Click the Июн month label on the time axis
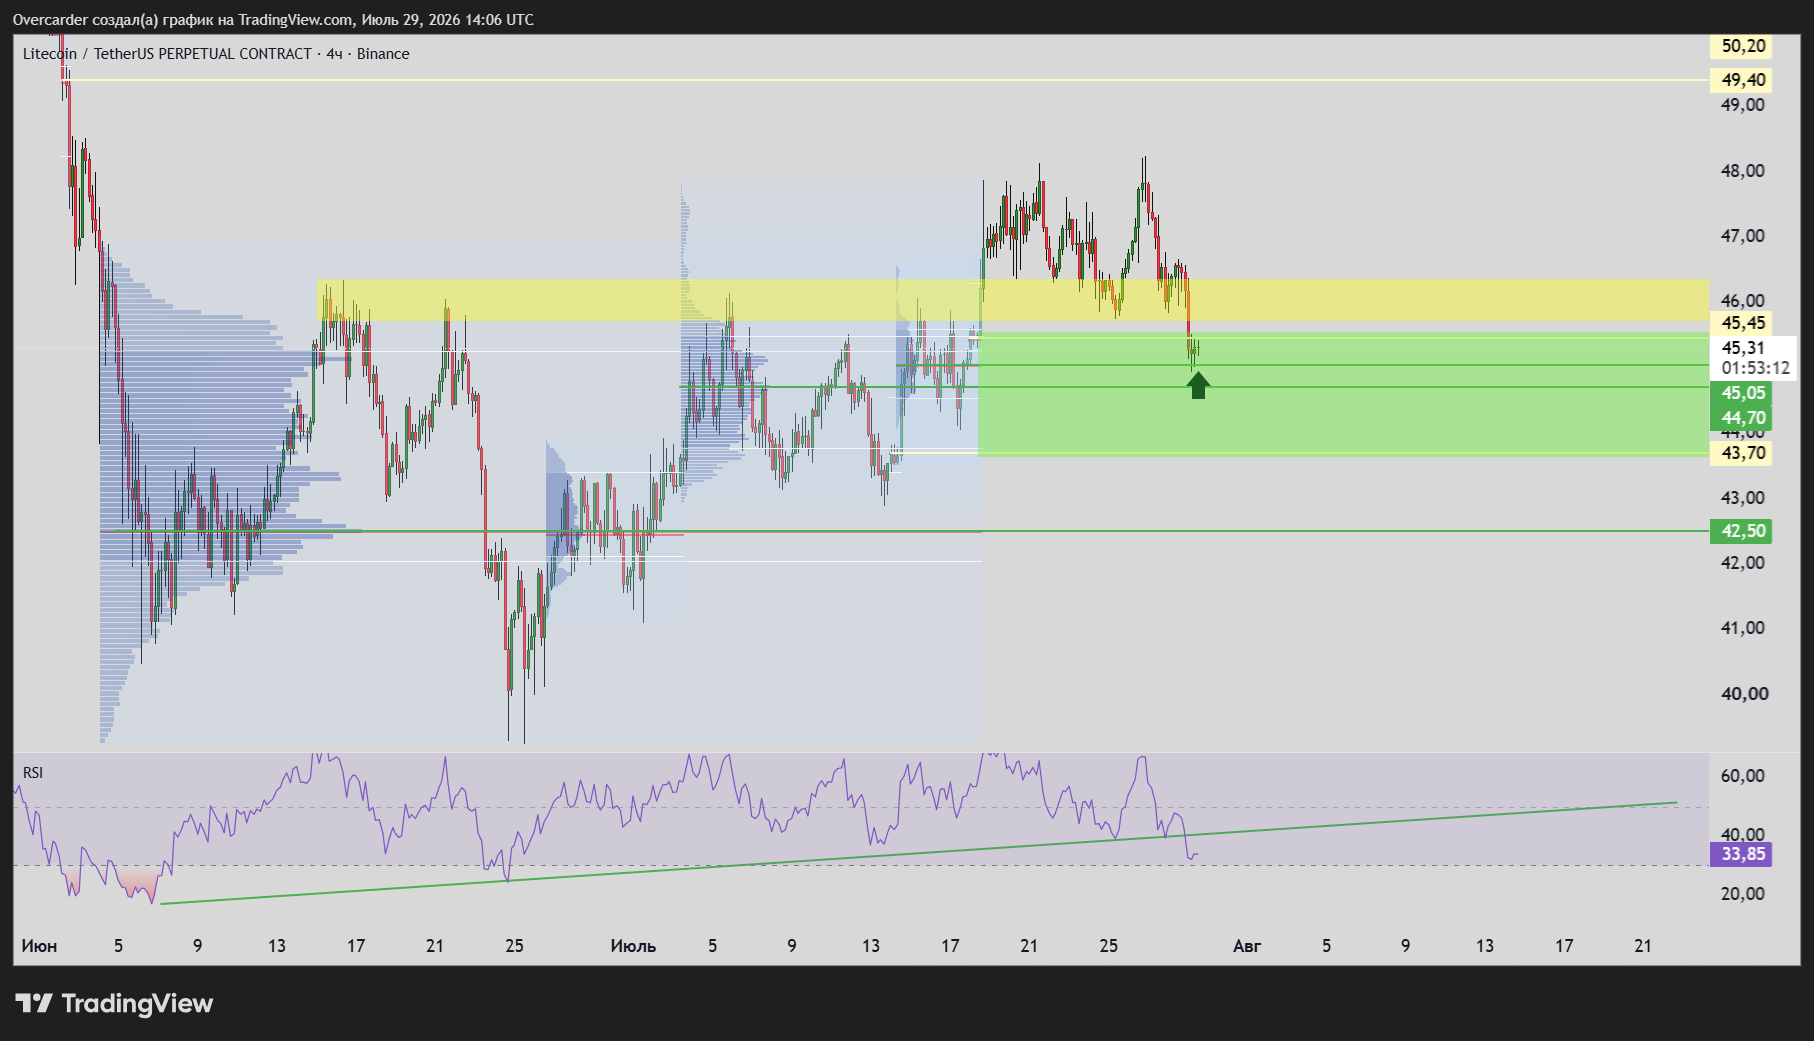This screenshot has width=1814, height=1041. pos(39,946)
